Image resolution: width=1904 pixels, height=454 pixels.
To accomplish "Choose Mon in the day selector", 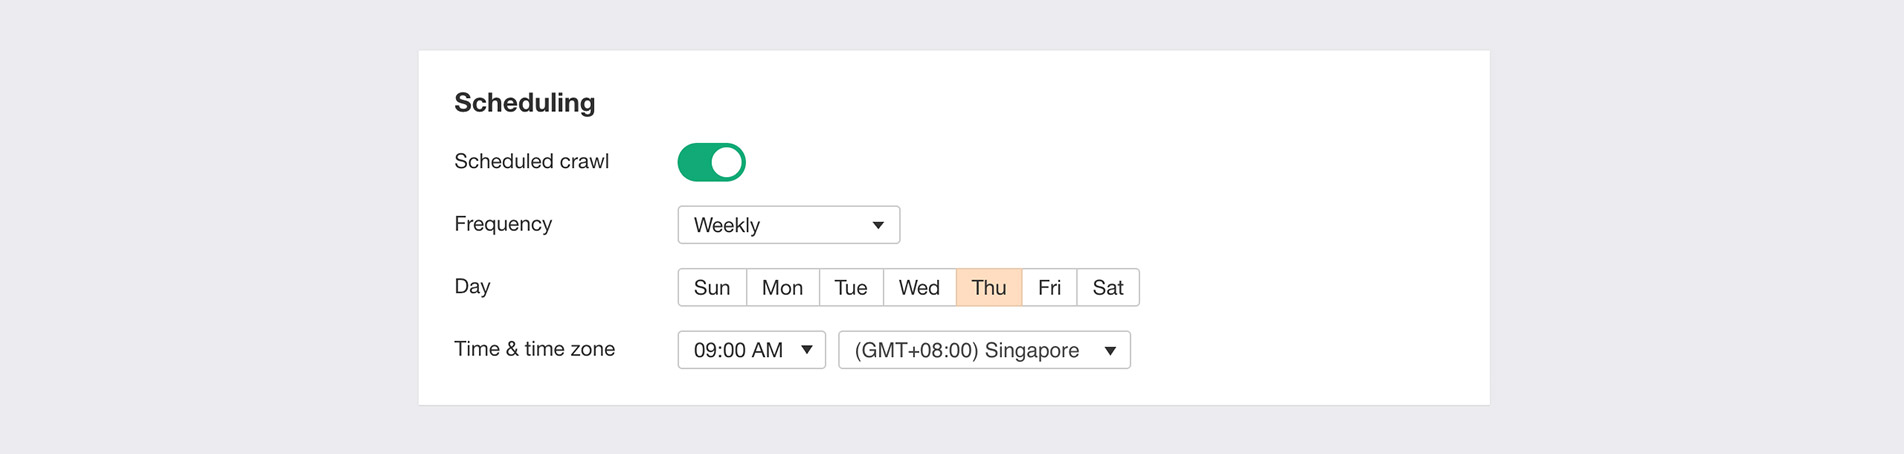I will (x=782, y=288).
